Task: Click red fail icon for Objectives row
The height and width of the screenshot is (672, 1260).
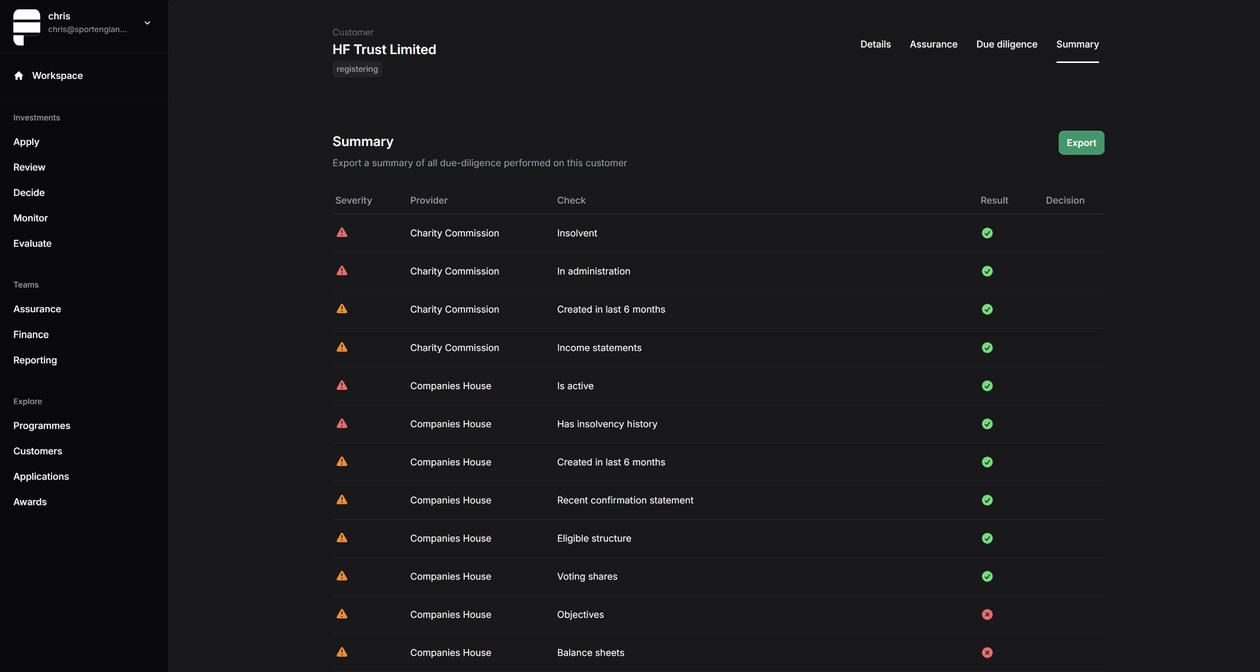Action: pyautogui.click(x=987, y=615)
